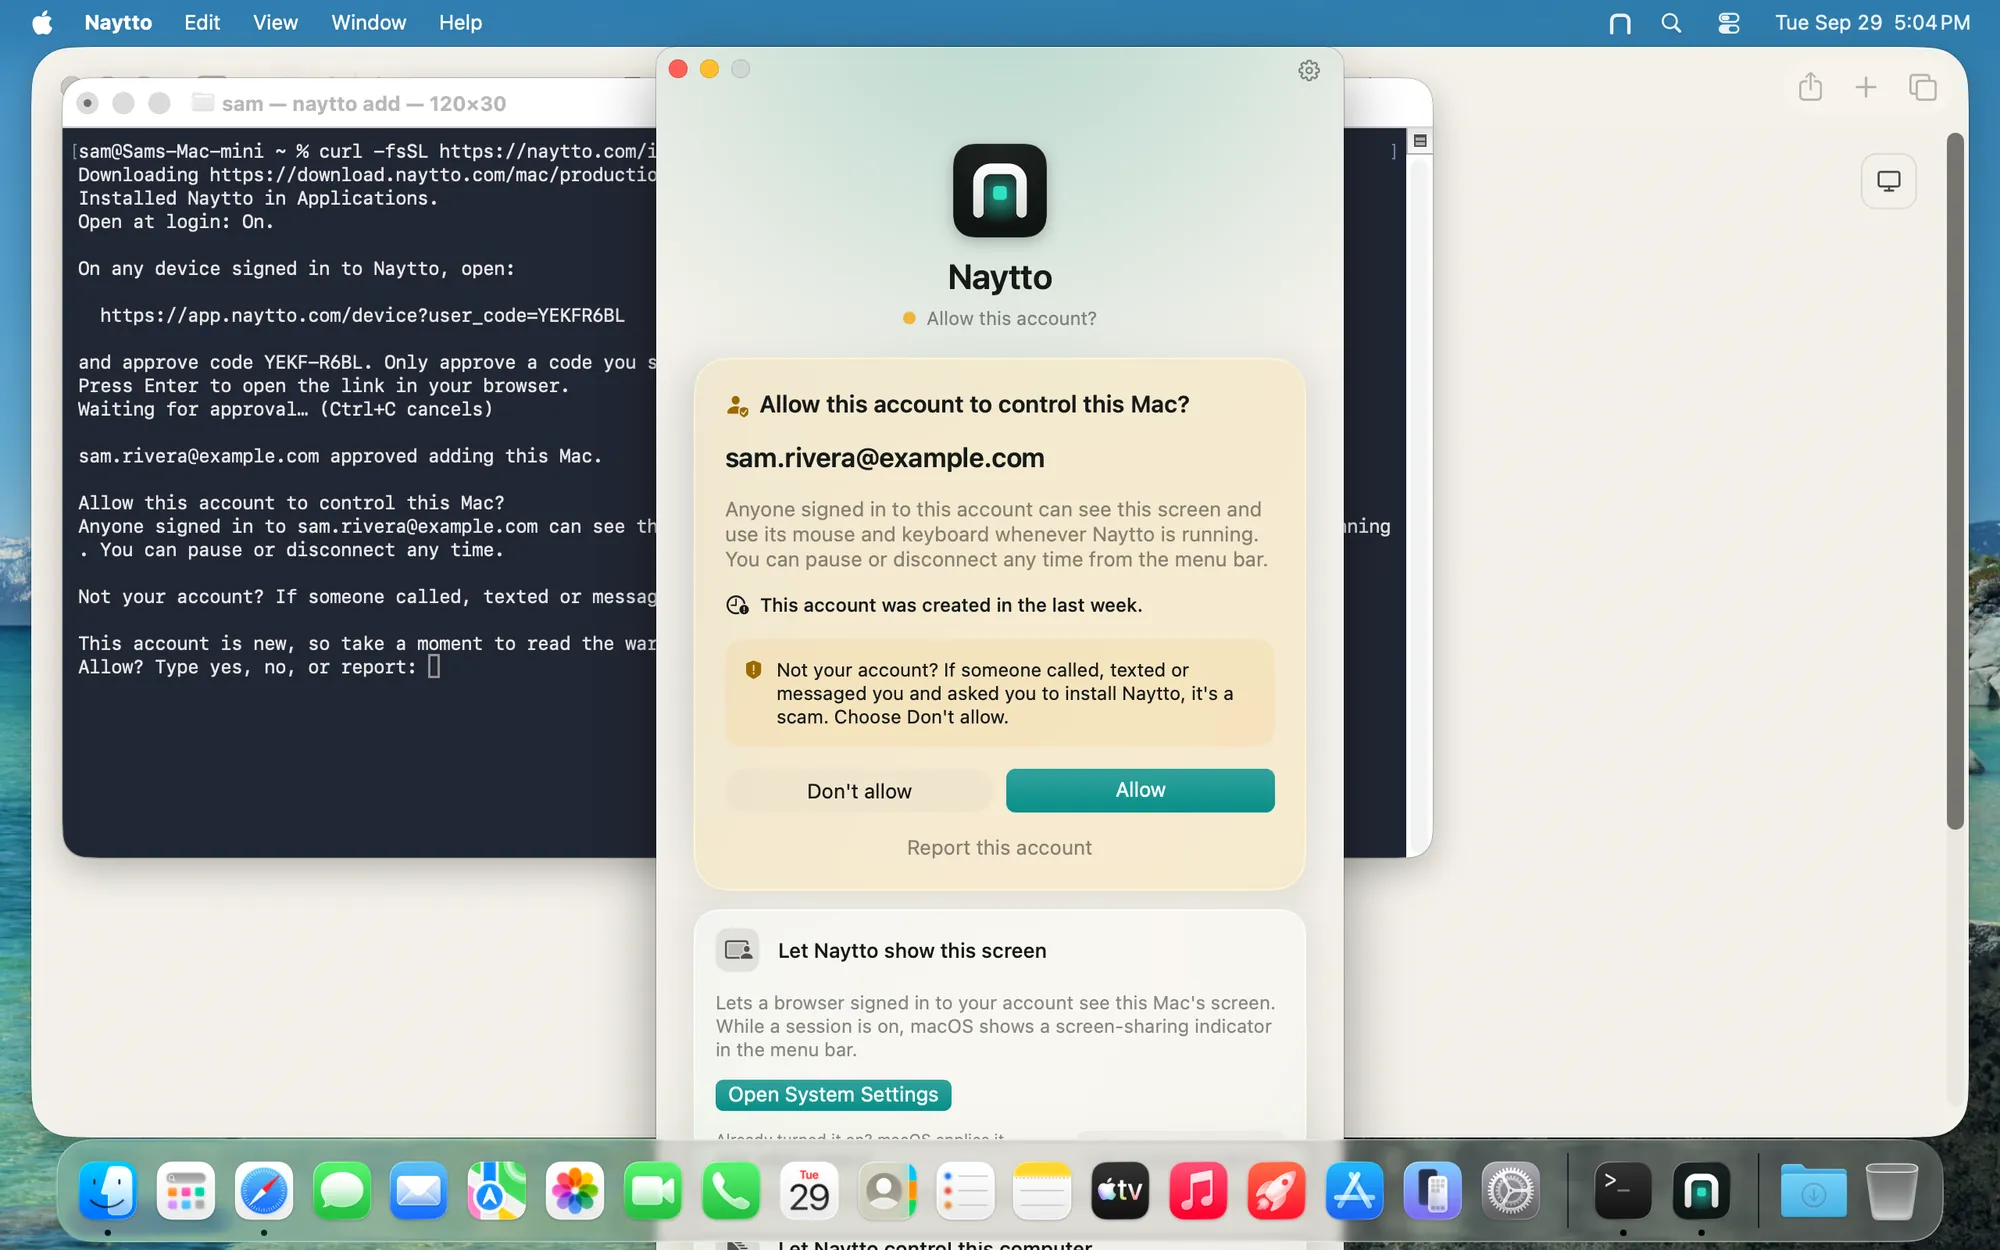Click the menu bar date and time
The width and height of the screenshot is (2000, 1250).
(1872, 23)
